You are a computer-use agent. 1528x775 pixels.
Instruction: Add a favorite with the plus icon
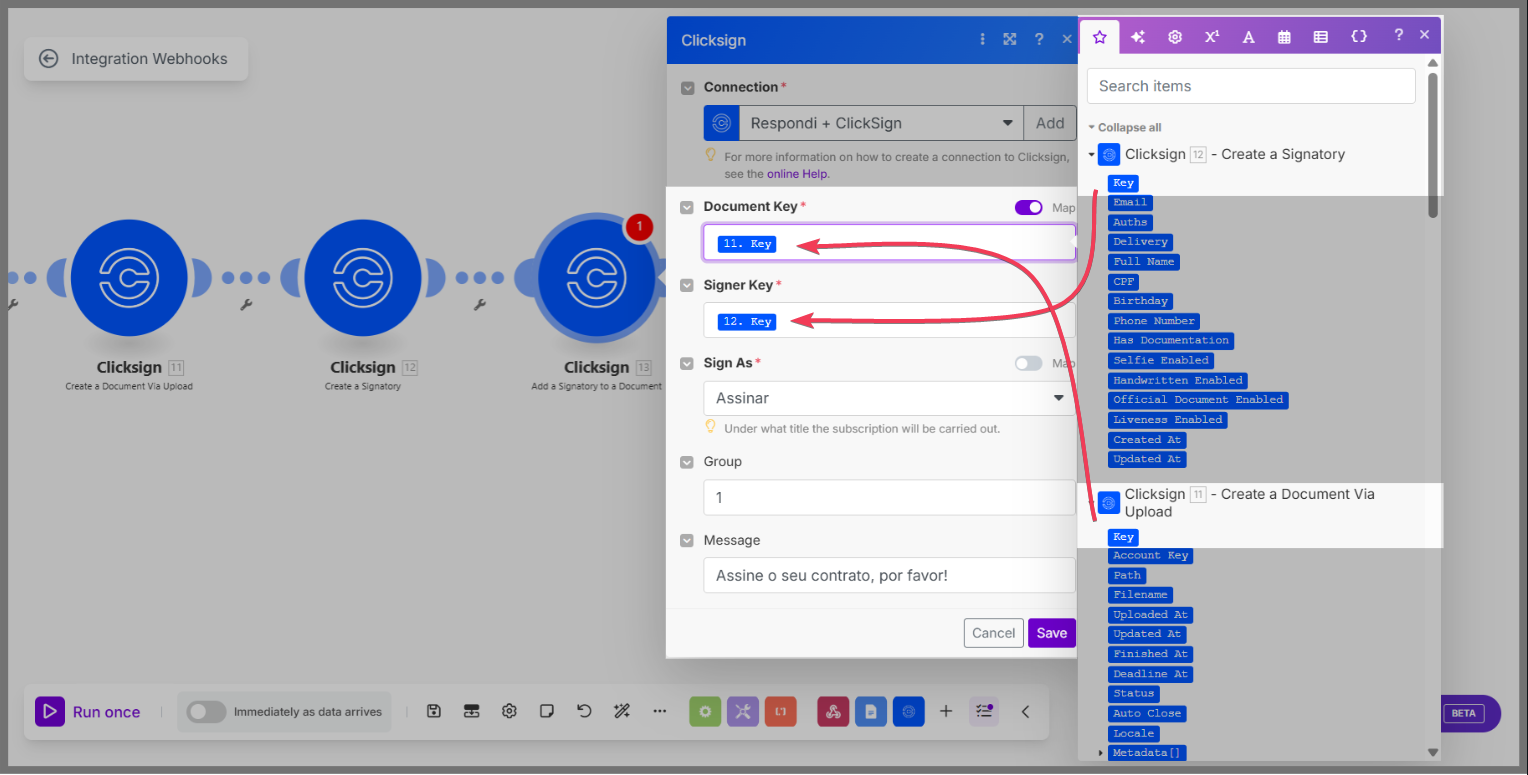946,711
